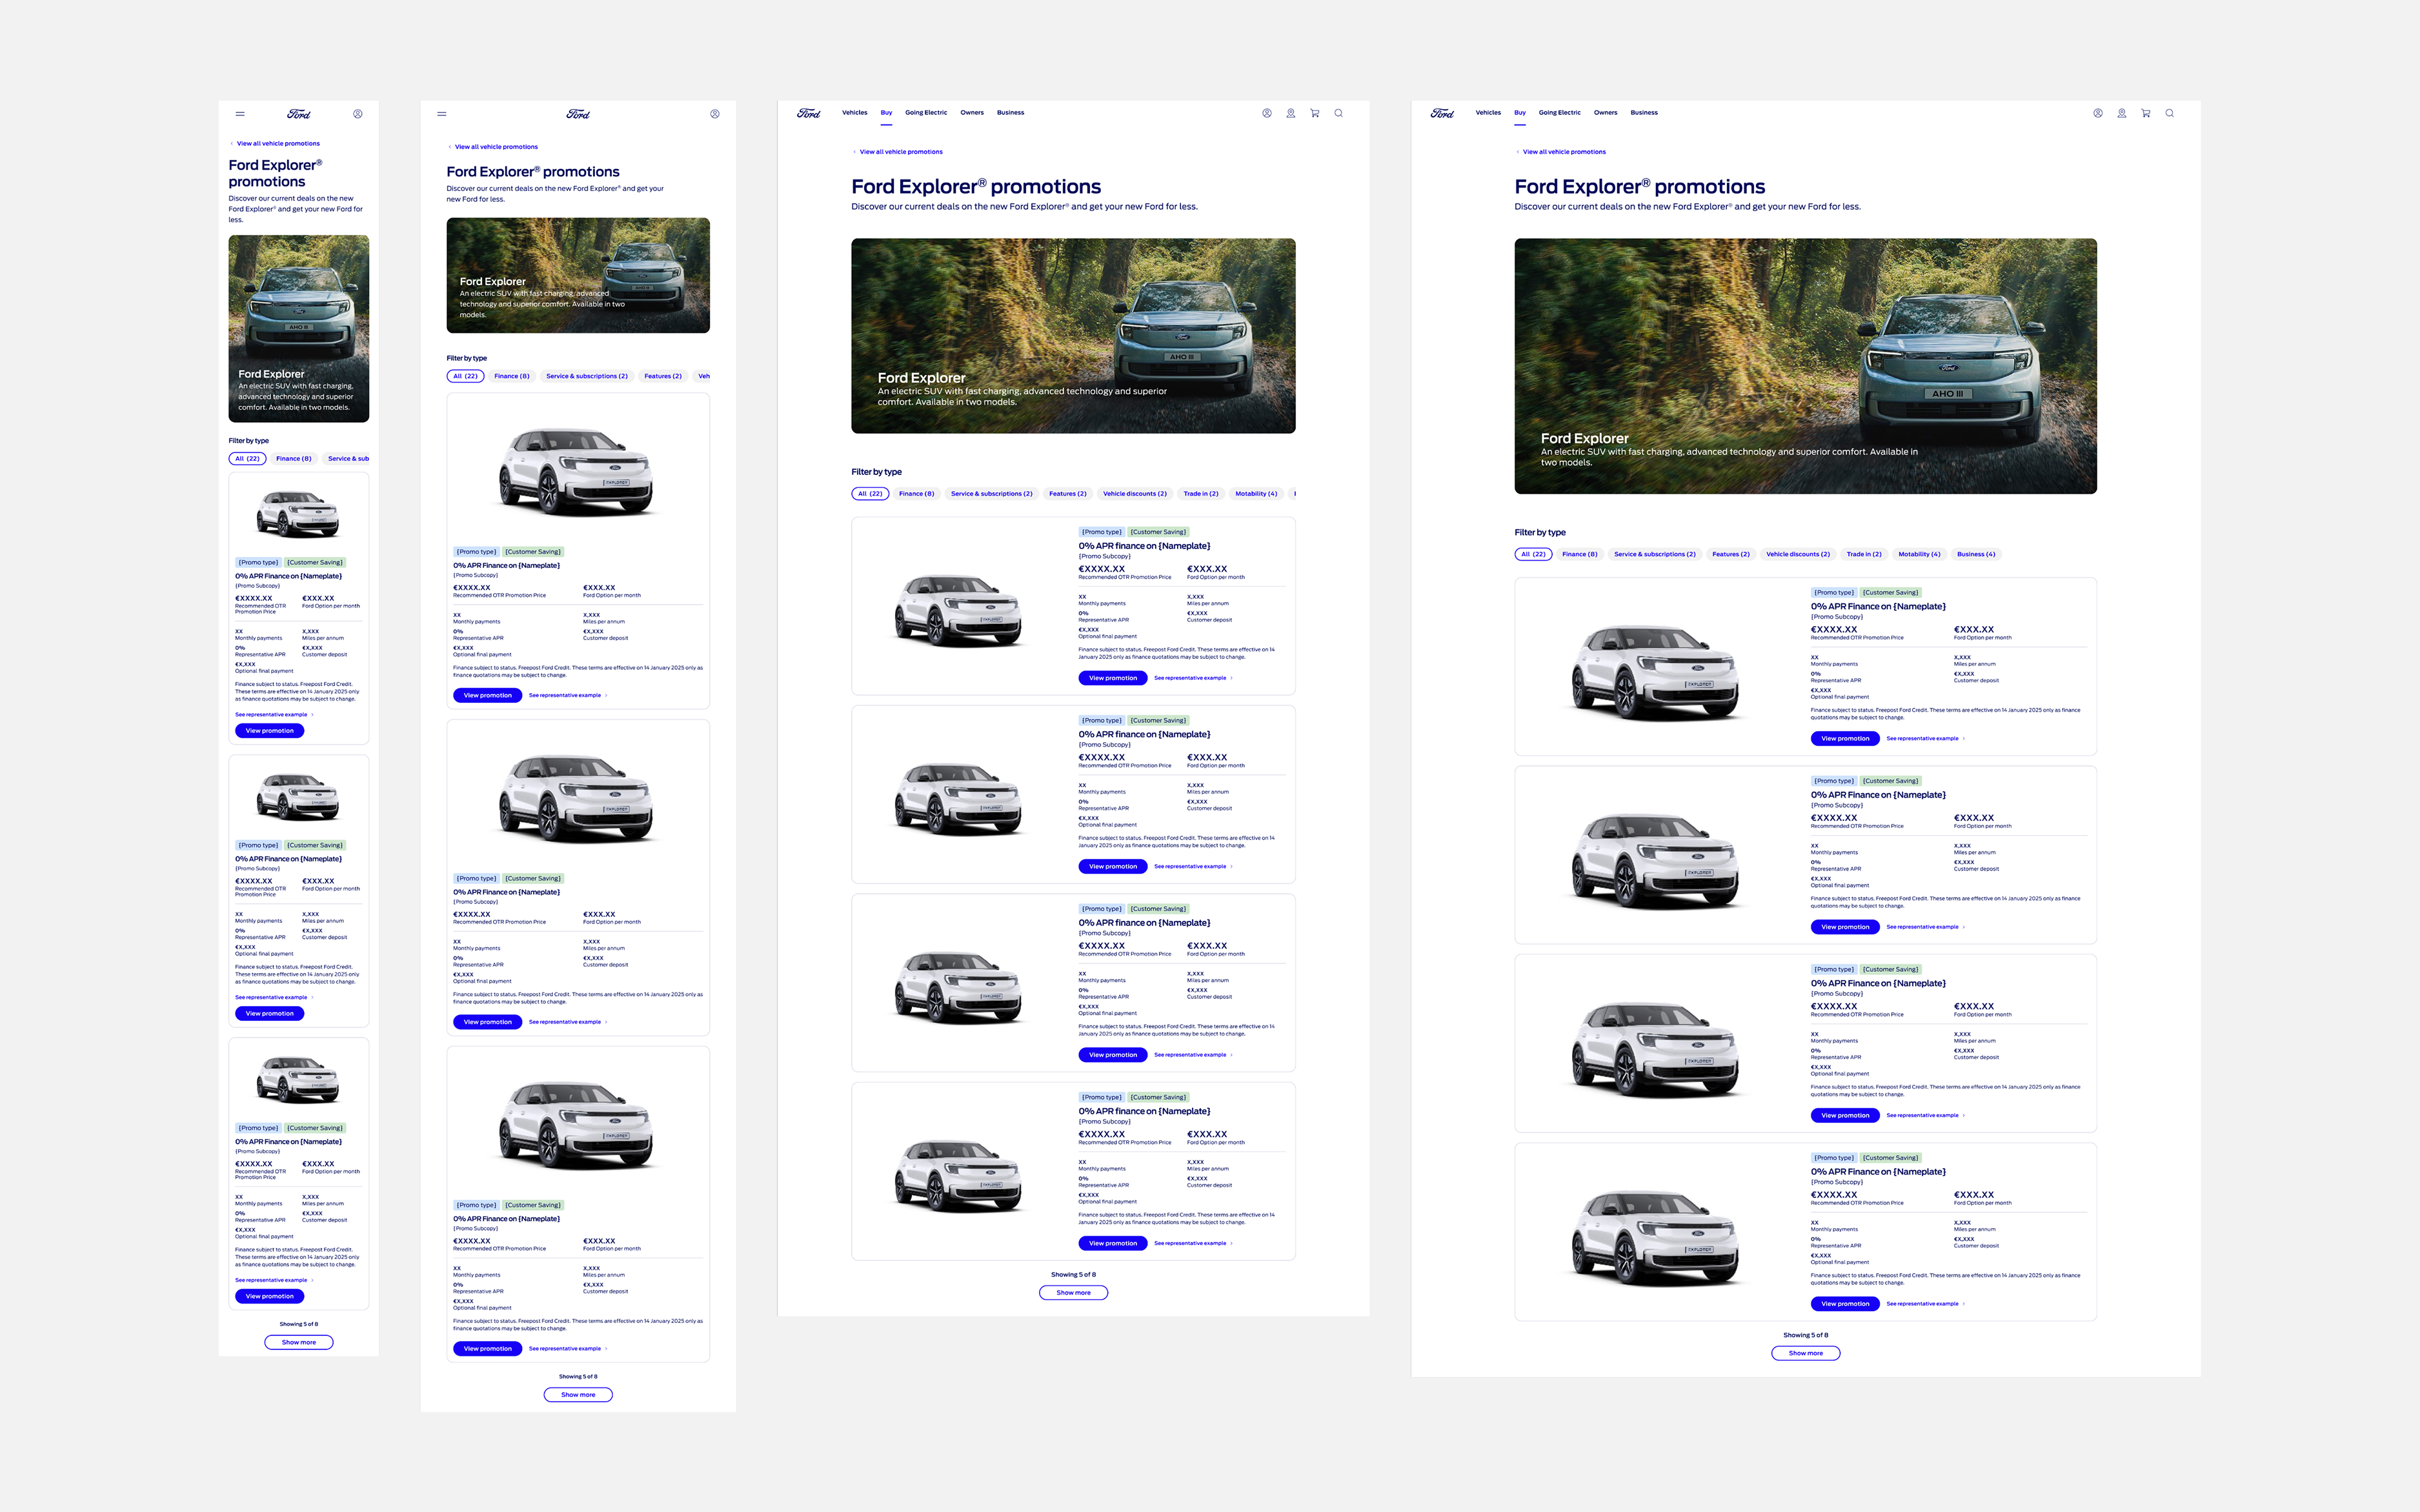Viewport: 2420px width, 1512px height.
Task: Open Going Electric menu in rightmost desktop header
Action: coord(1559,113)
